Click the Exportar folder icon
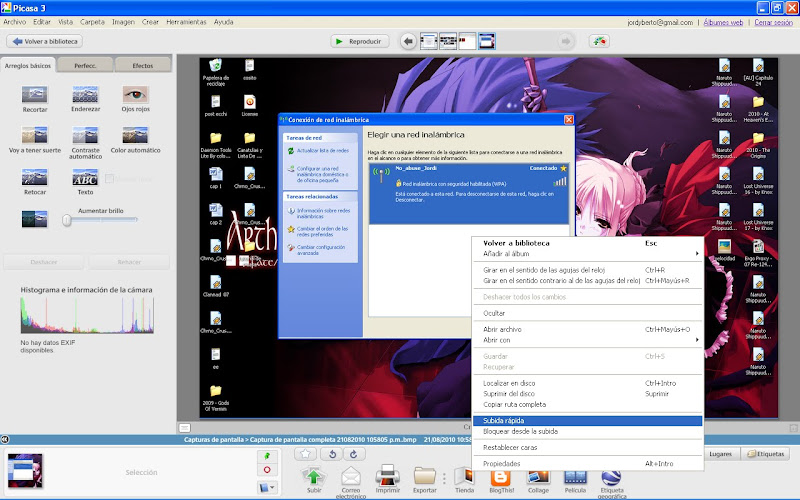The width and height of the screenshot is (800, 500). tap(424, 477)
